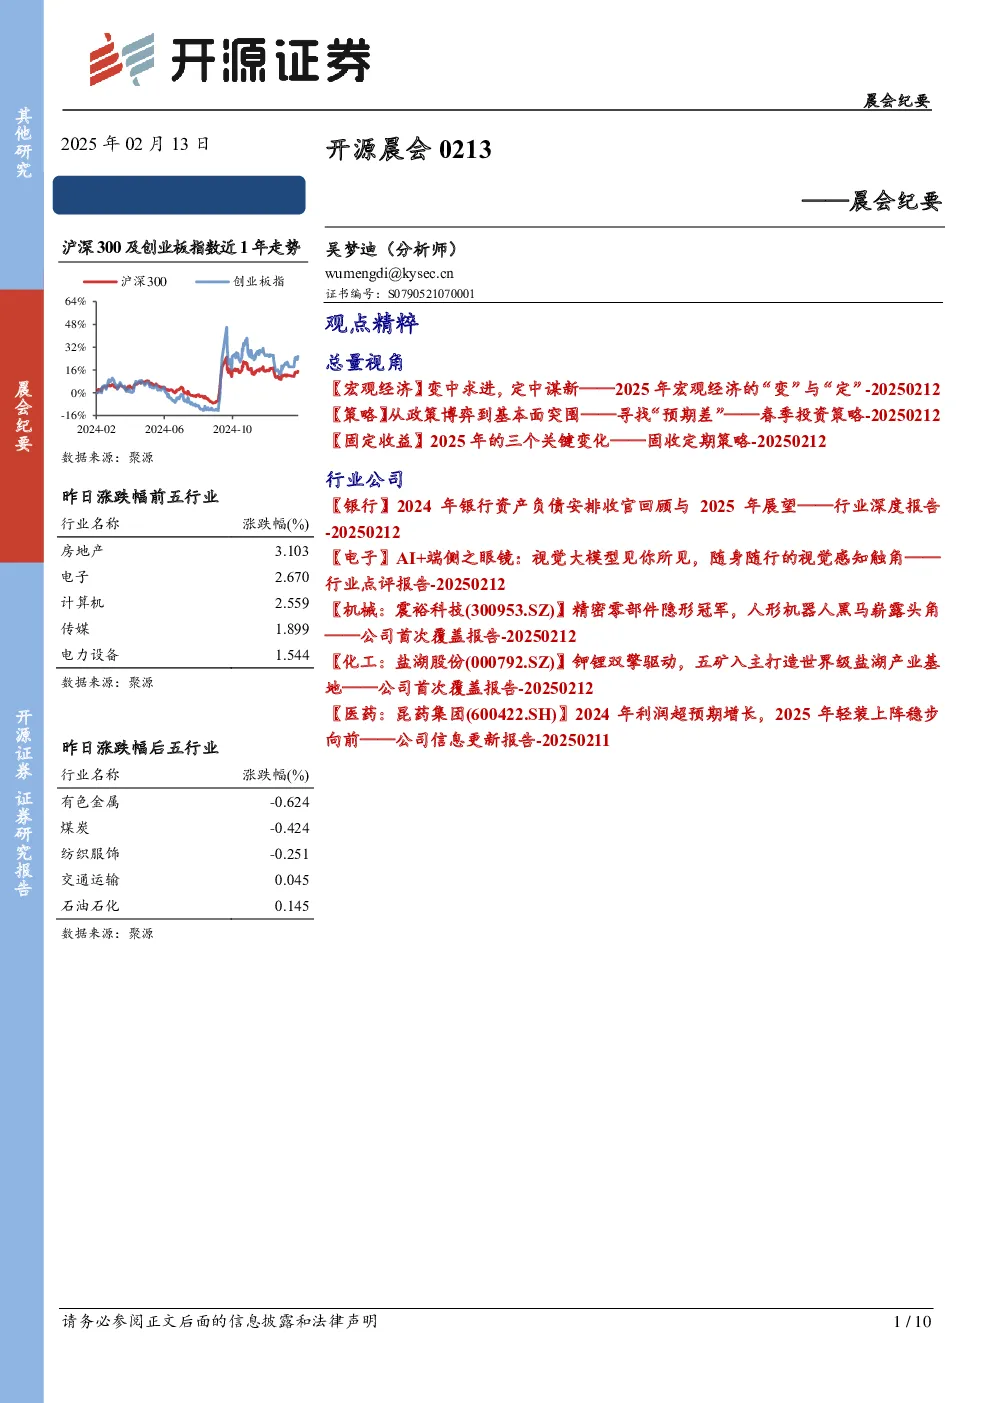Click the 晨会纪要 header label at top right
Viewport: 992px width, 1403px height.
(x=897, y=101)
